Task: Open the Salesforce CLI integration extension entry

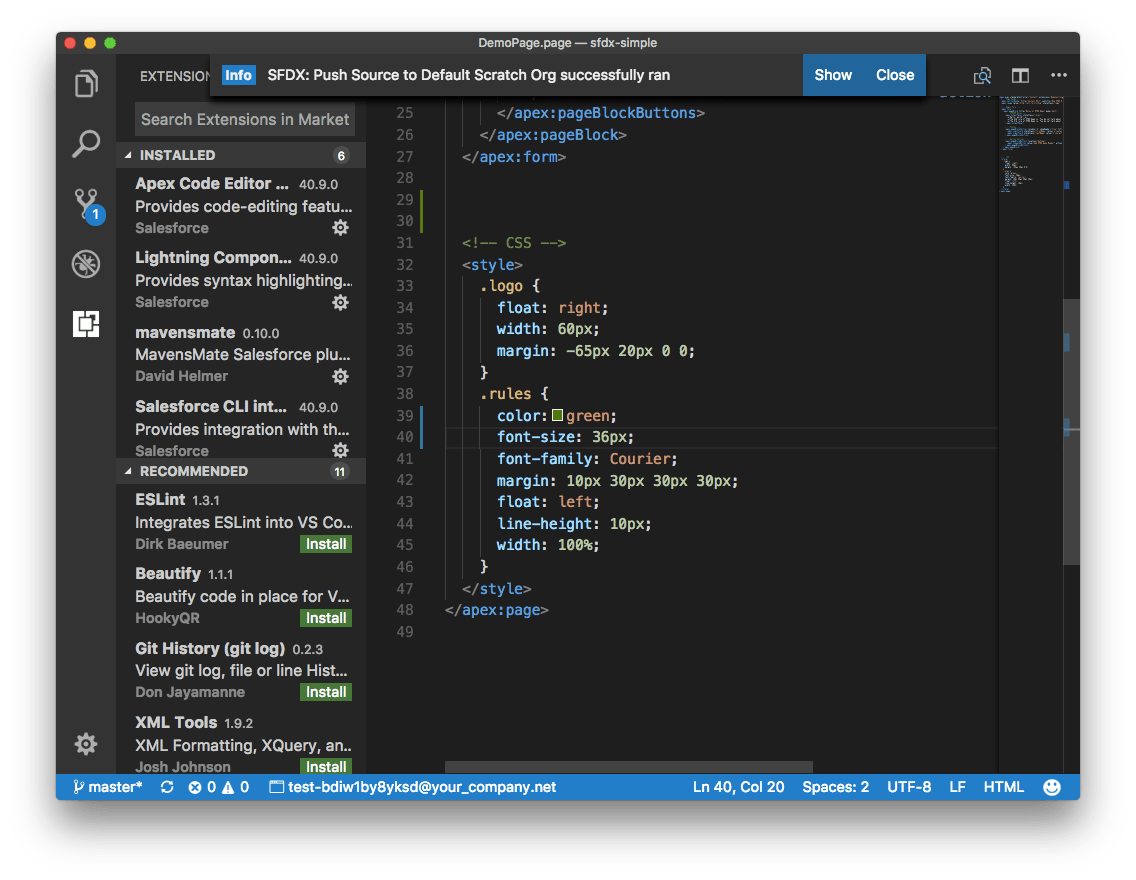Action: coord(242,427)
